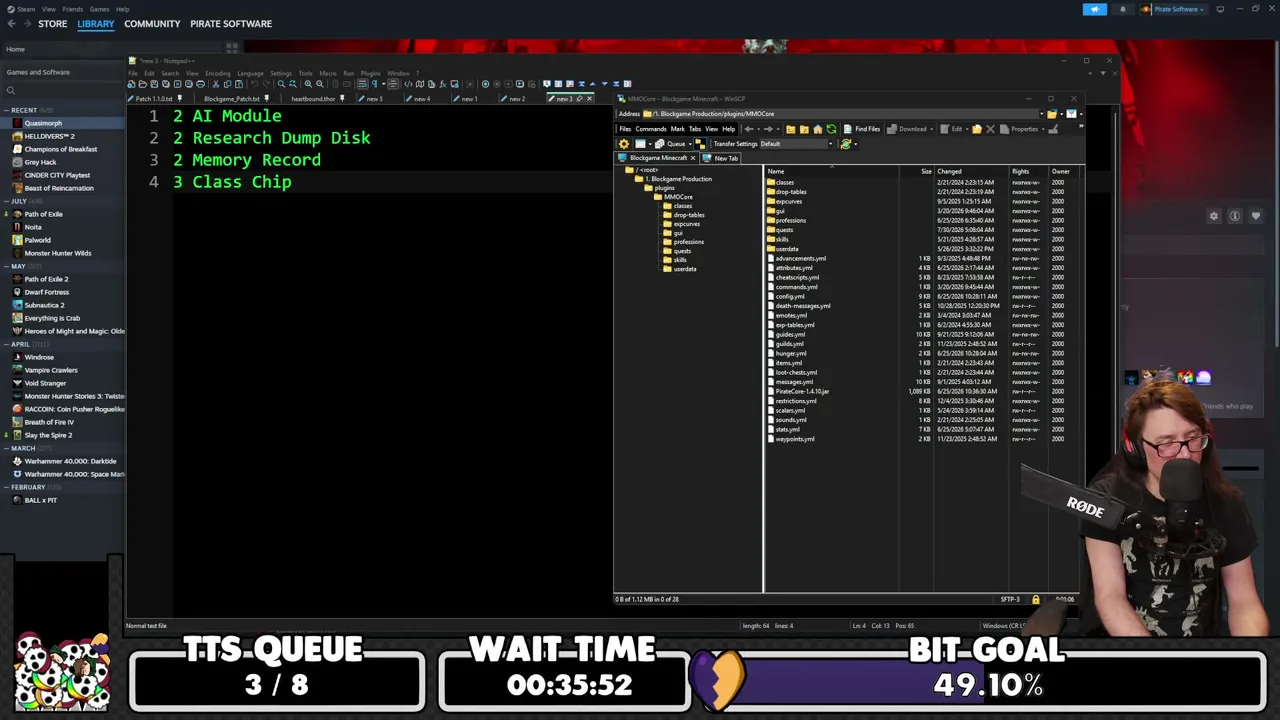Close the Blockgame Minecraft session tab
This screenshot has height=720, width=1280.
pyautogui.click(x=693, y=158)
